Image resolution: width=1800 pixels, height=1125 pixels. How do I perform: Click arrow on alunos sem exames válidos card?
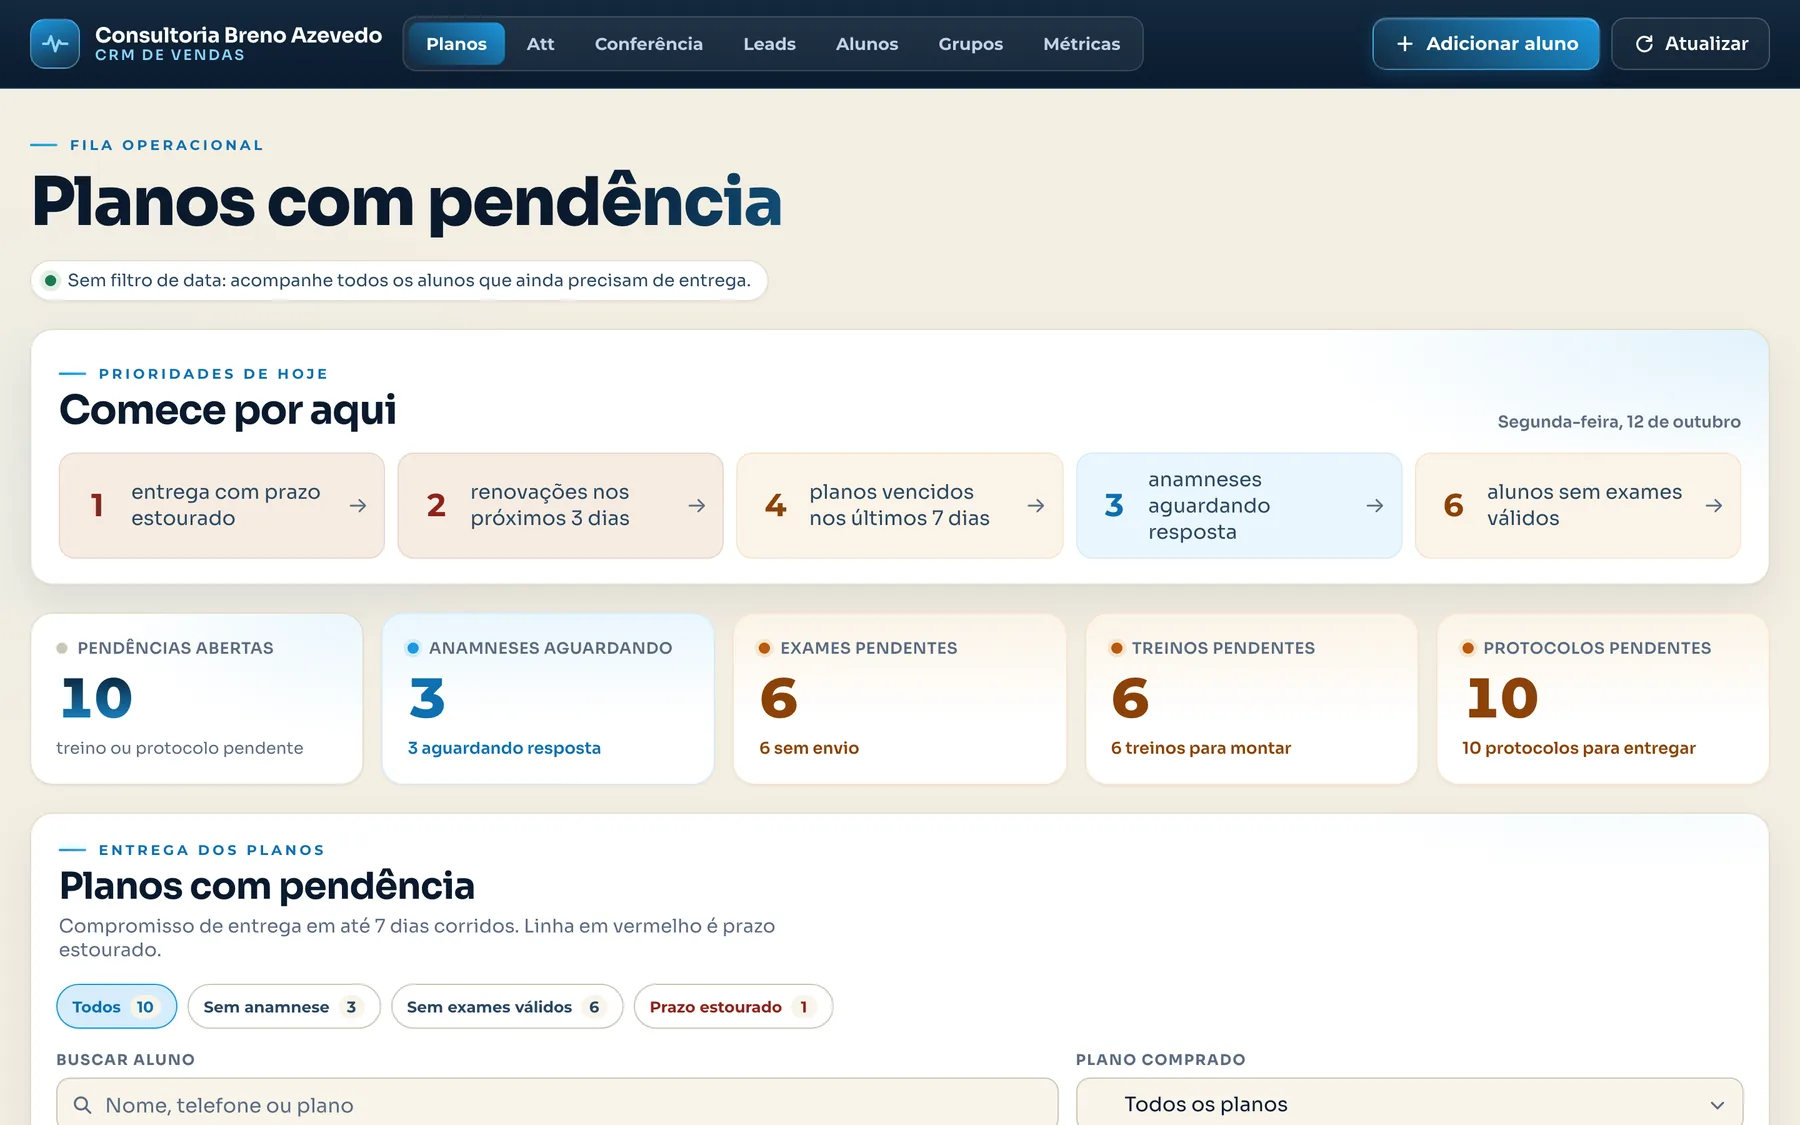point(1714,506)
